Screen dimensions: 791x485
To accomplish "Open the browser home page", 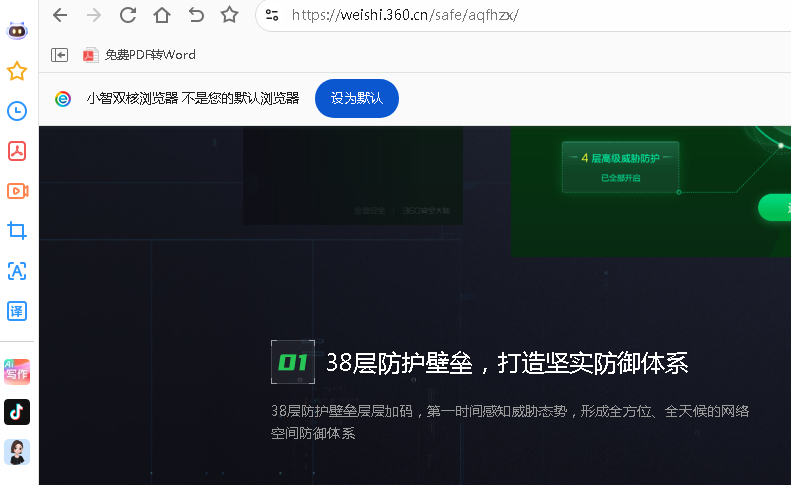I will [162, 15].
